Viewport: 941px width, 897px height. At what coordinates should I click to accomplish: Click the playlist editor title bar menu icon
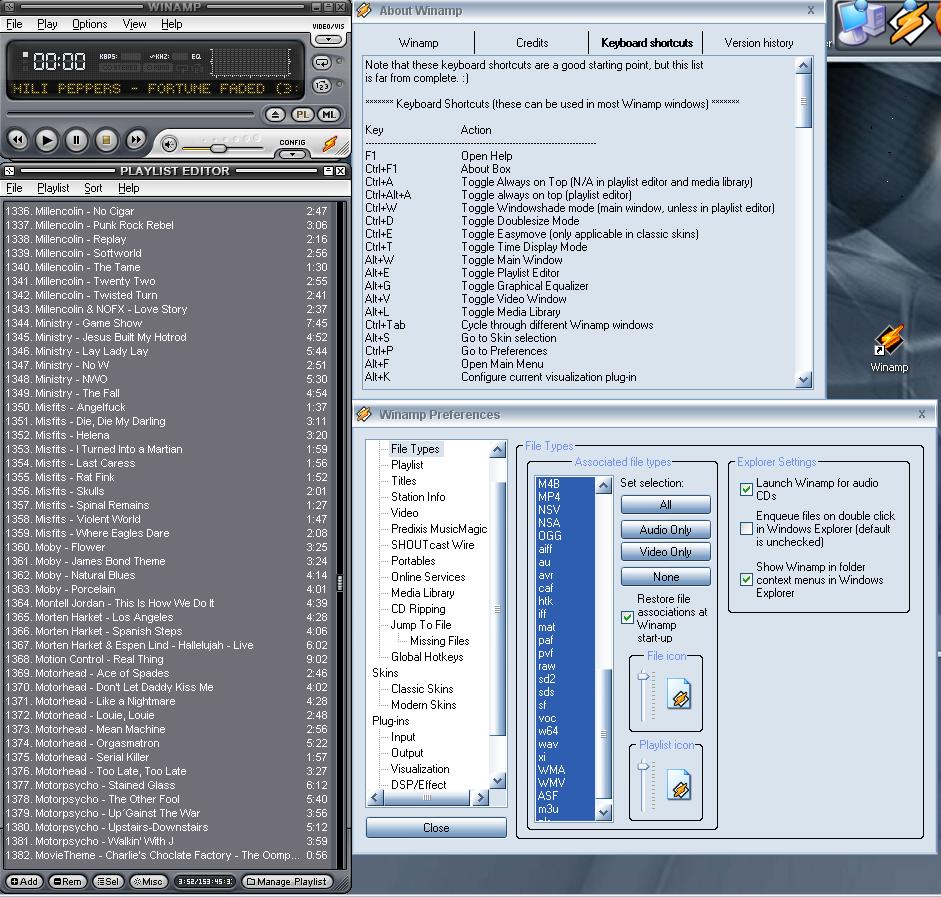point(10,171)
